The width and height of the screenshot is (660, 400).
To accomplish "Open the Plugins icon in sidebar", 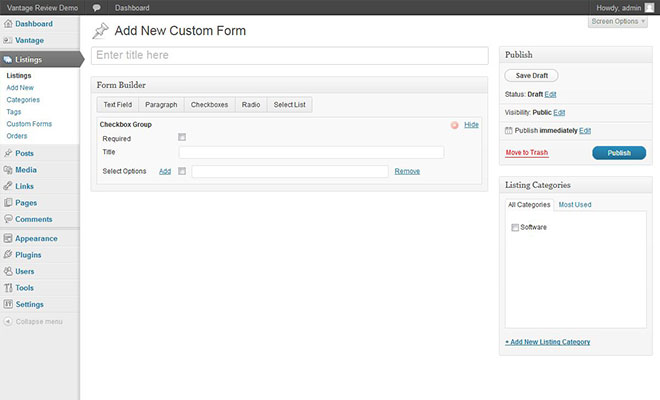I will pos(8,255).
